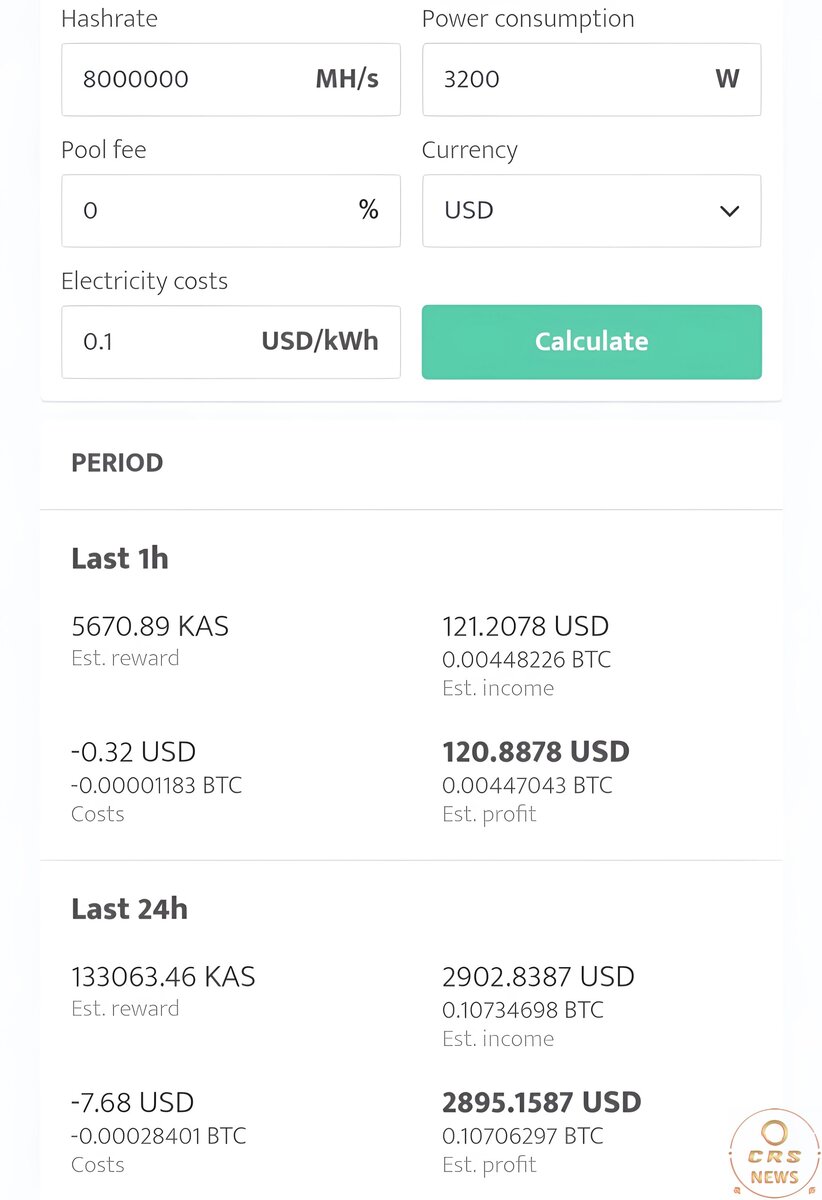Click the 2895.1587 USD profit value

click(541, 1103)
